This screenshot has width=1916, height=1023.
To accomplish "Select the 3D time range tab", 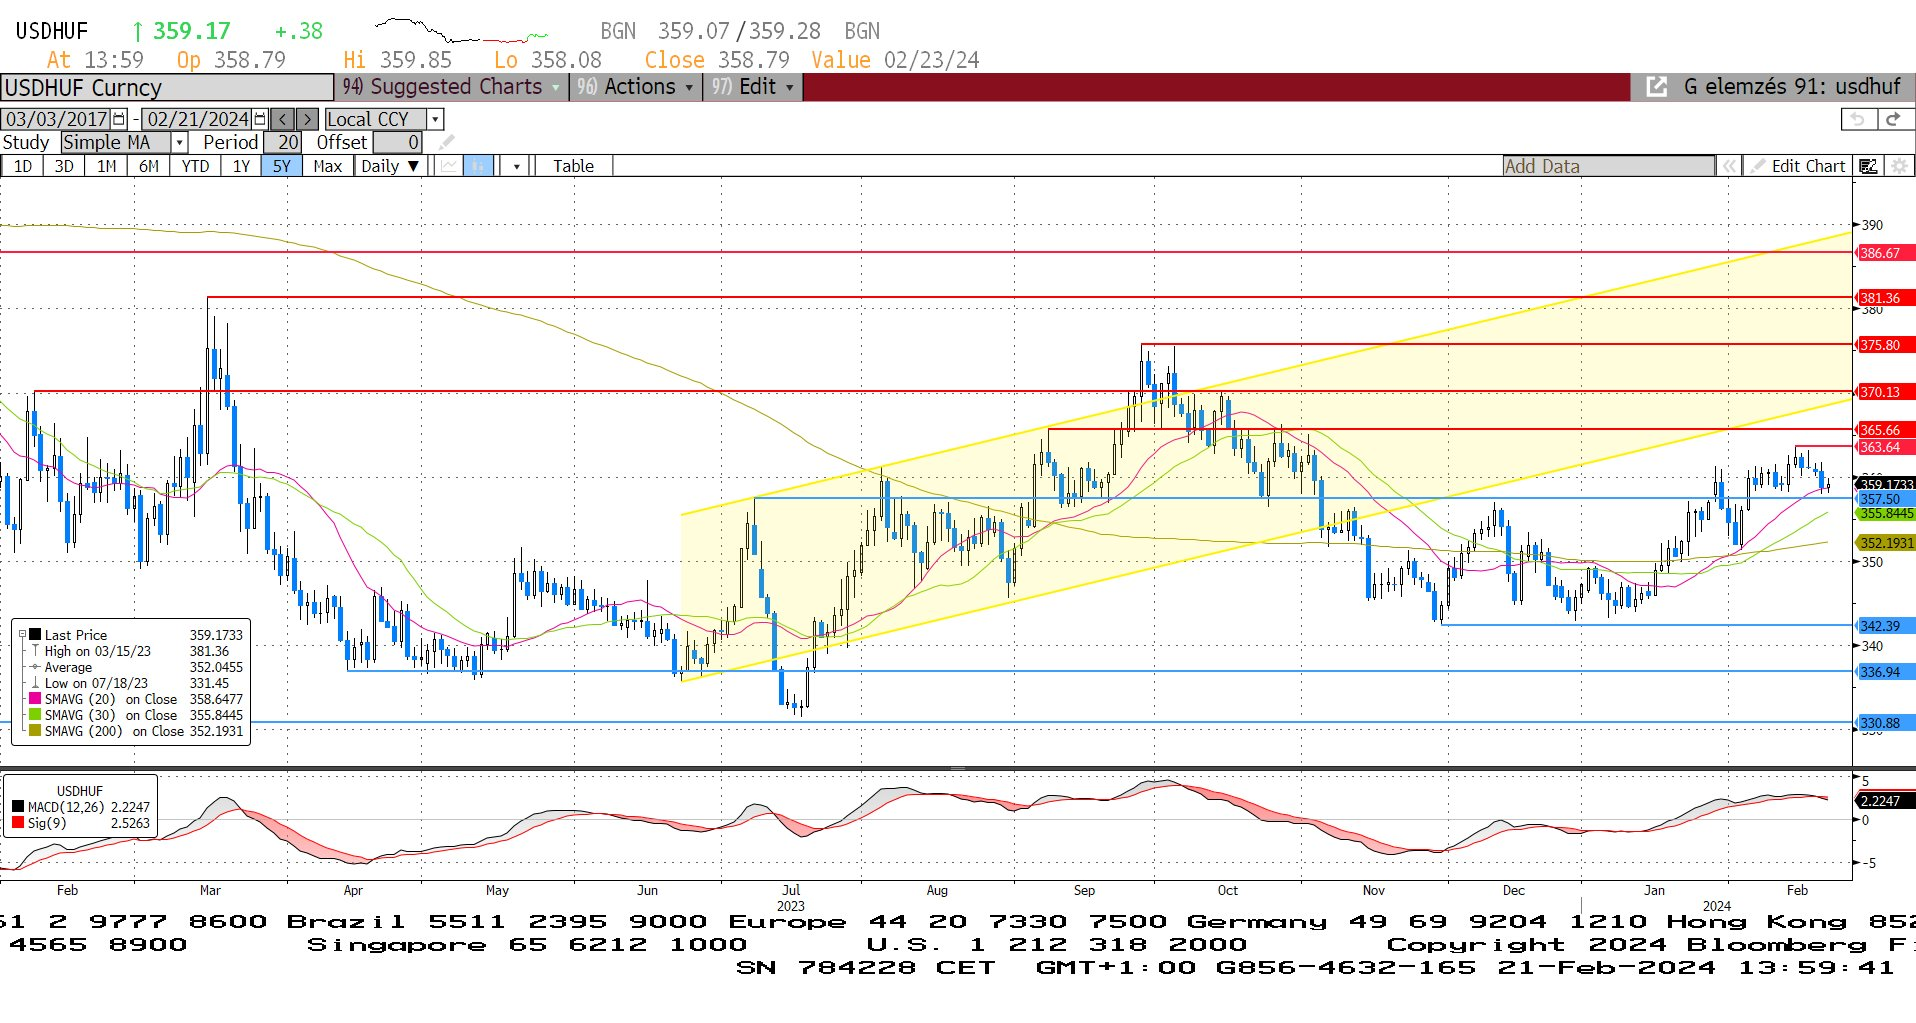I will coord(64,166).
